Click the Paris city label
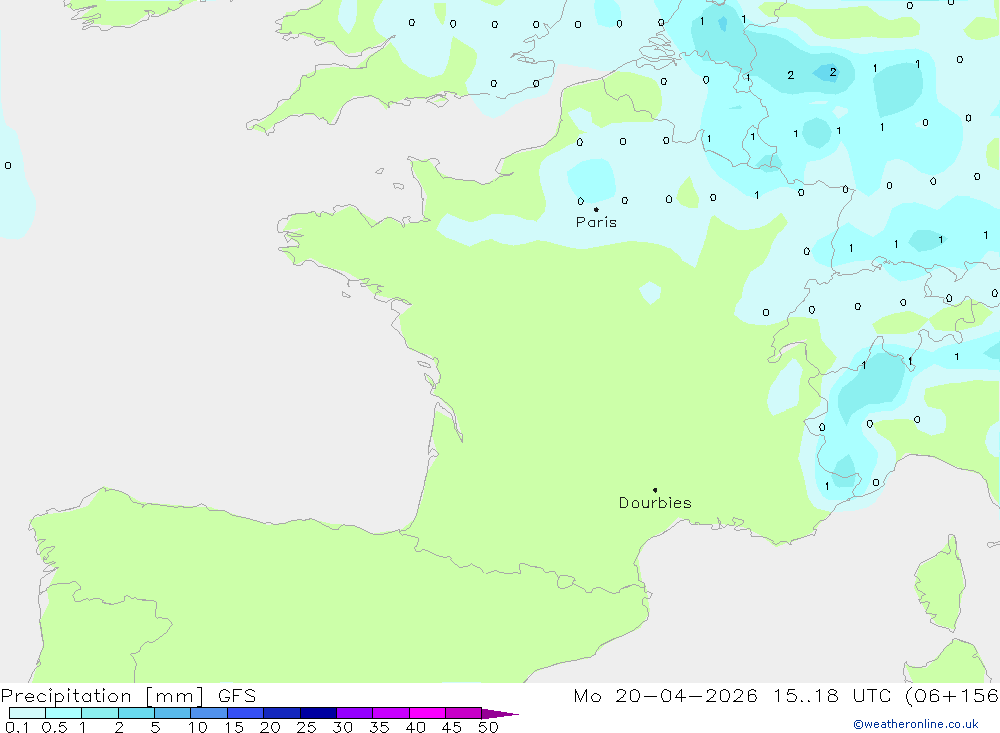1000x733 pixels. pos(596,222)
